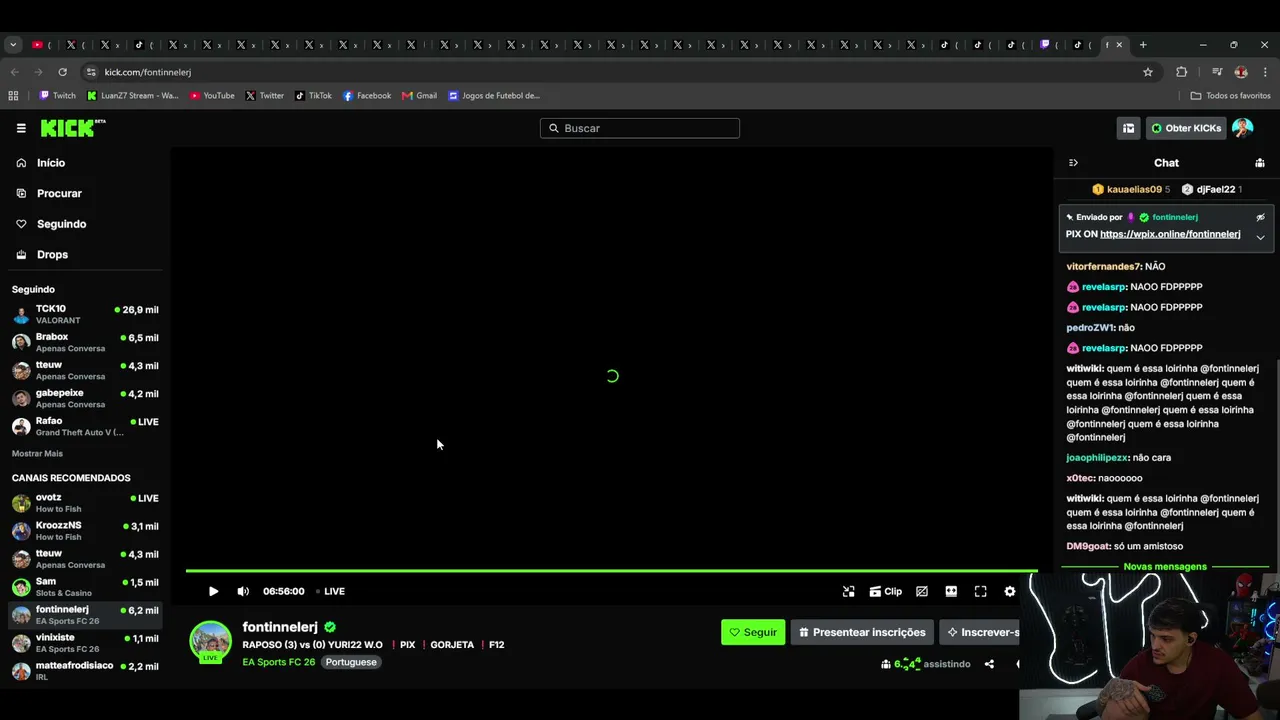Open fontinnelerj channel avatar
This screenshot has width=1280, height=720.
pos(211,642)
